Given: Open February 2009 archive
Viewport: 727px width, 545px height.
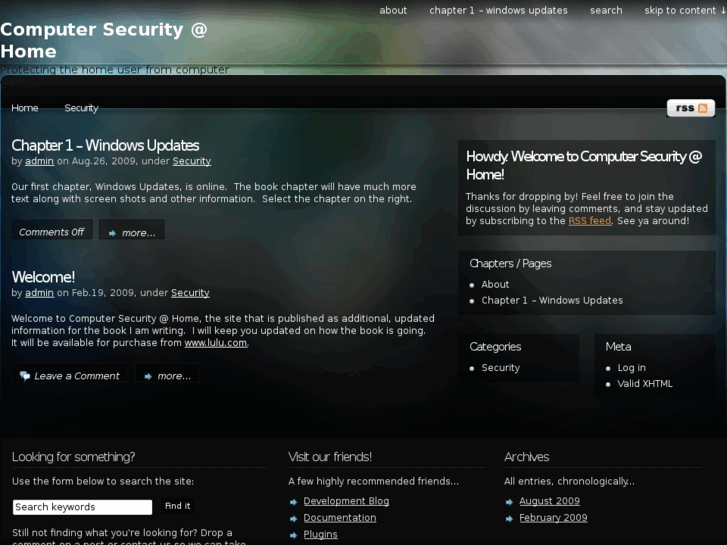Looking at the screenshot, I should 553,518.
